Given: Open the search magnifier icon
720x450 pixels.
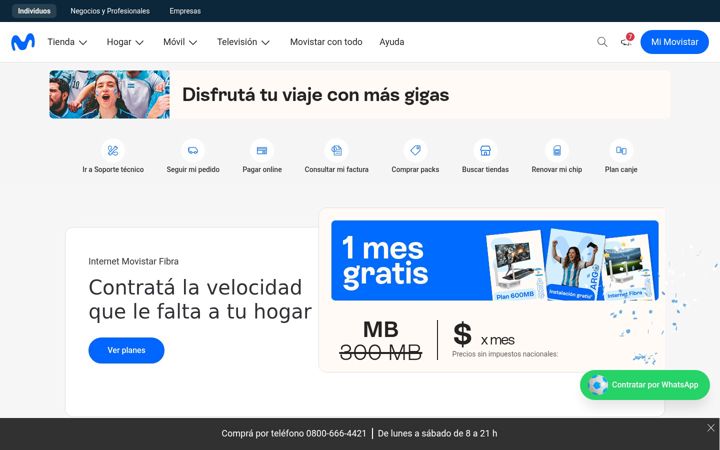Looking at the screenshot, I should (602, 42).
